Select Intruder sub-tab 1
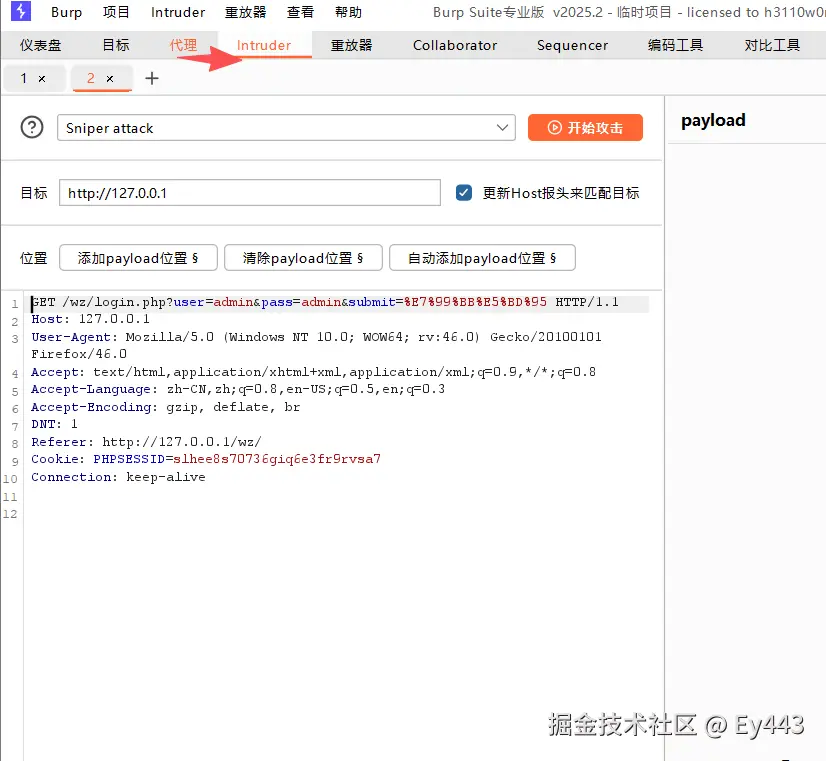Screen dimensions: 826x761 [24, 78]
